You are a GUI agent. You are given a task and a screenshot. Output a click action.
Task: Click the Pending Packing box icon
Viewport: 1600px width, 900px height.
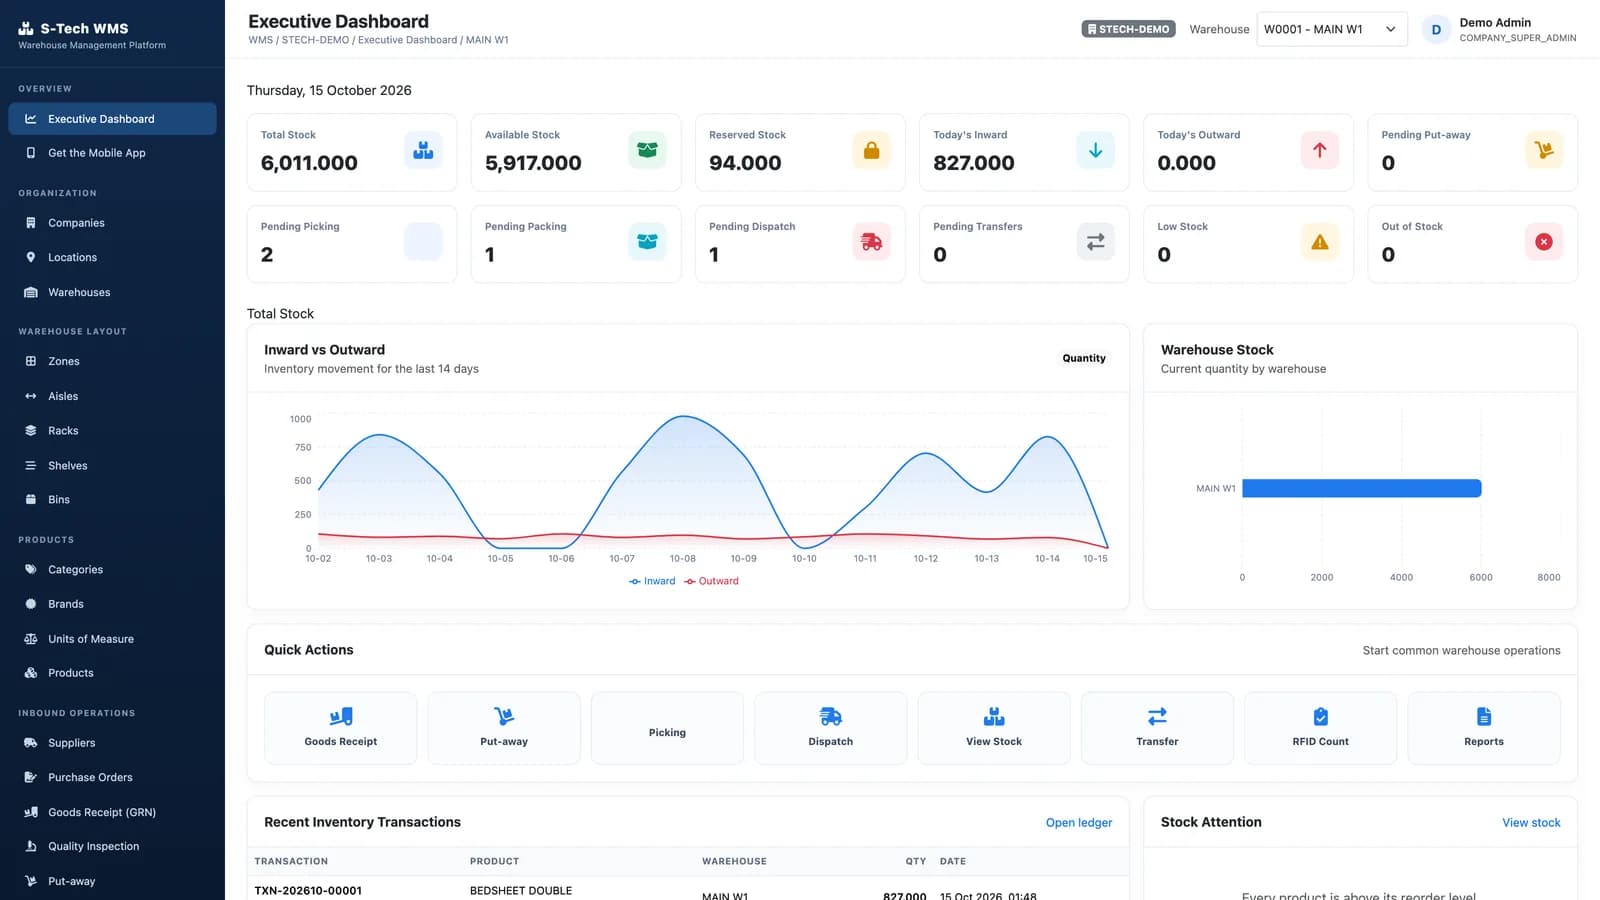pyautogui.click(x=647, y=242)
